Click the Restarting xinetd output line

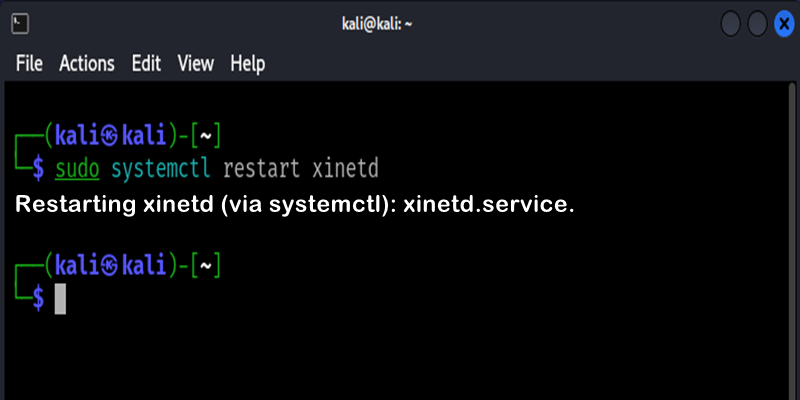(x=295, y=205)
